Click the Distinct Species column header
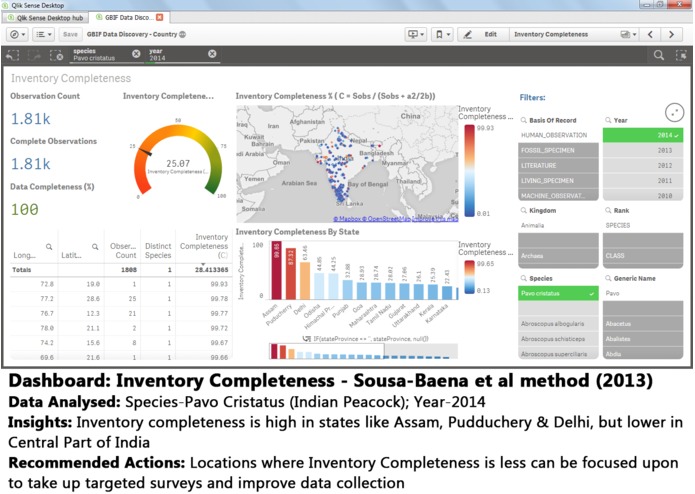Screen dimensions: 695x494 (158, 250)
